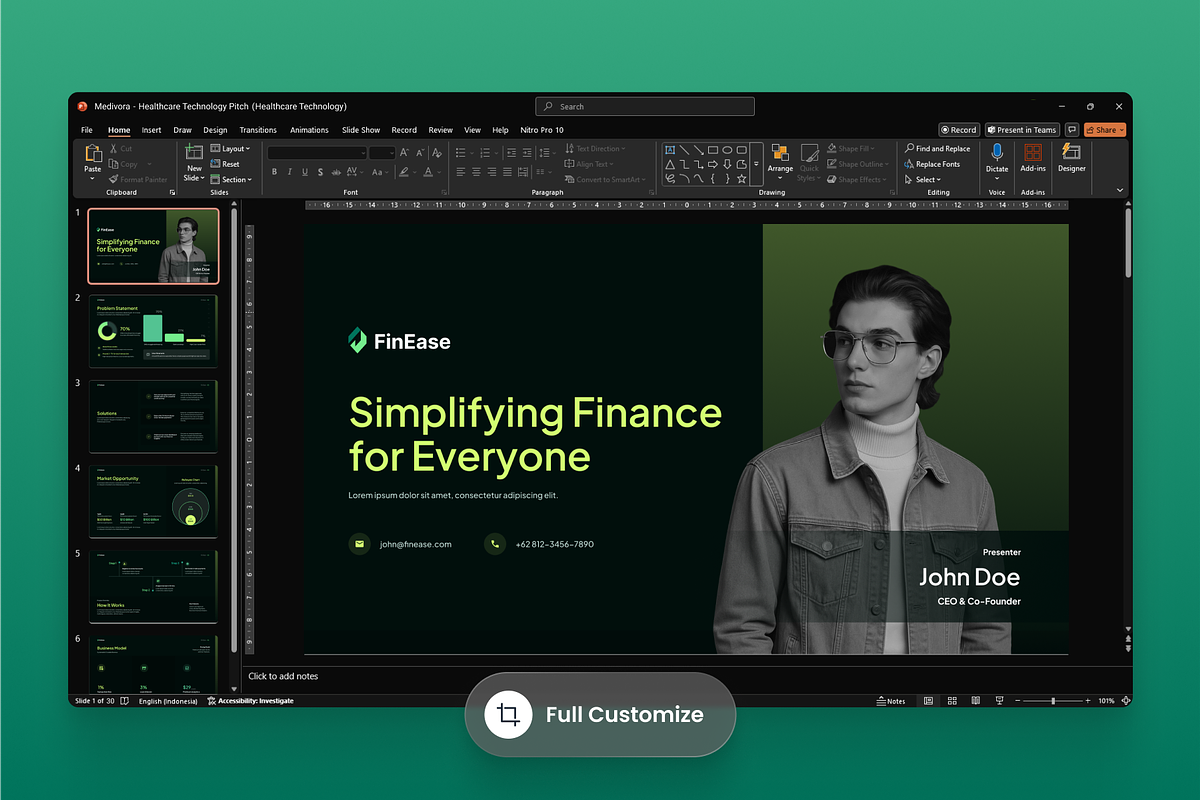
Task: Click Increase Font Size icon
Action: click(x=404, y=152)
